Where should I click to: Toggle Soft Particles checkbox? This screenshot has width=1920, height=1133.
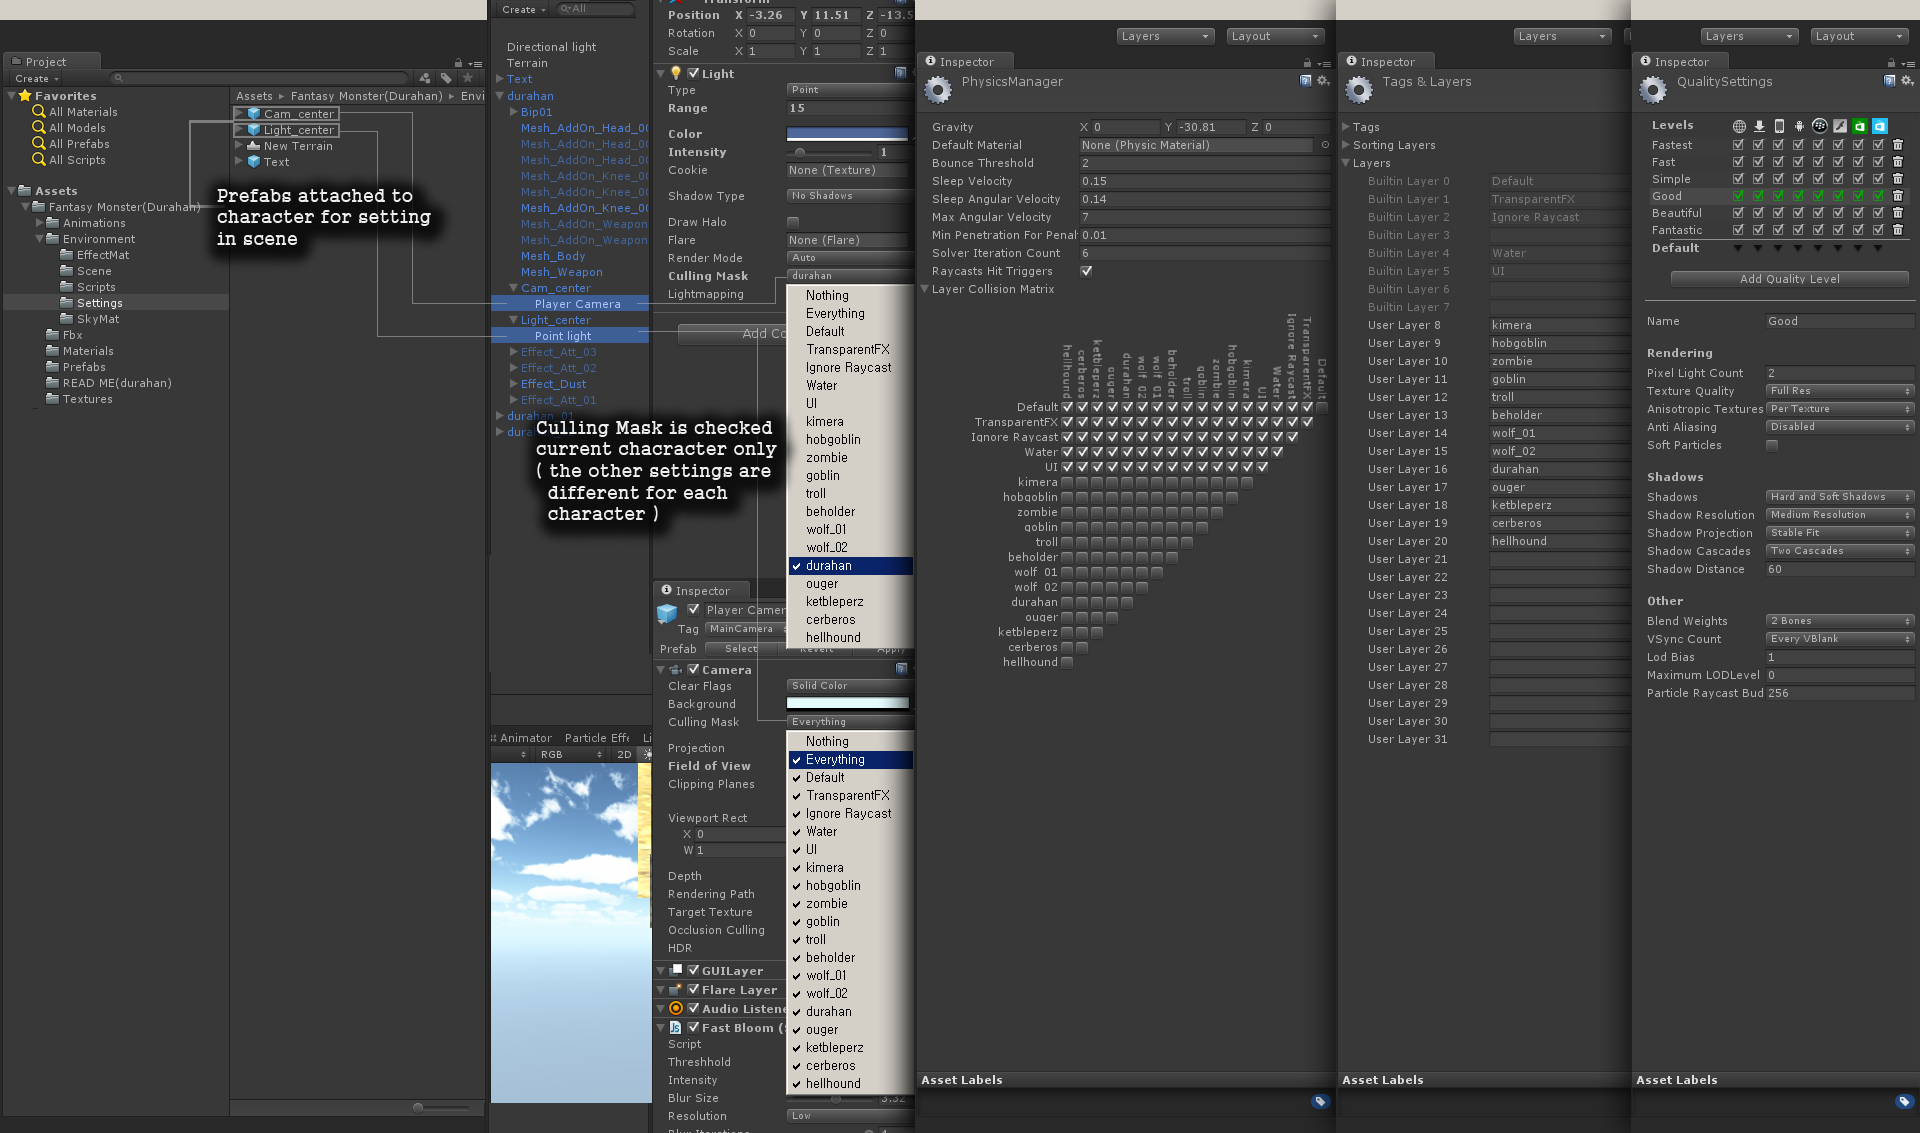point(1772,445)
